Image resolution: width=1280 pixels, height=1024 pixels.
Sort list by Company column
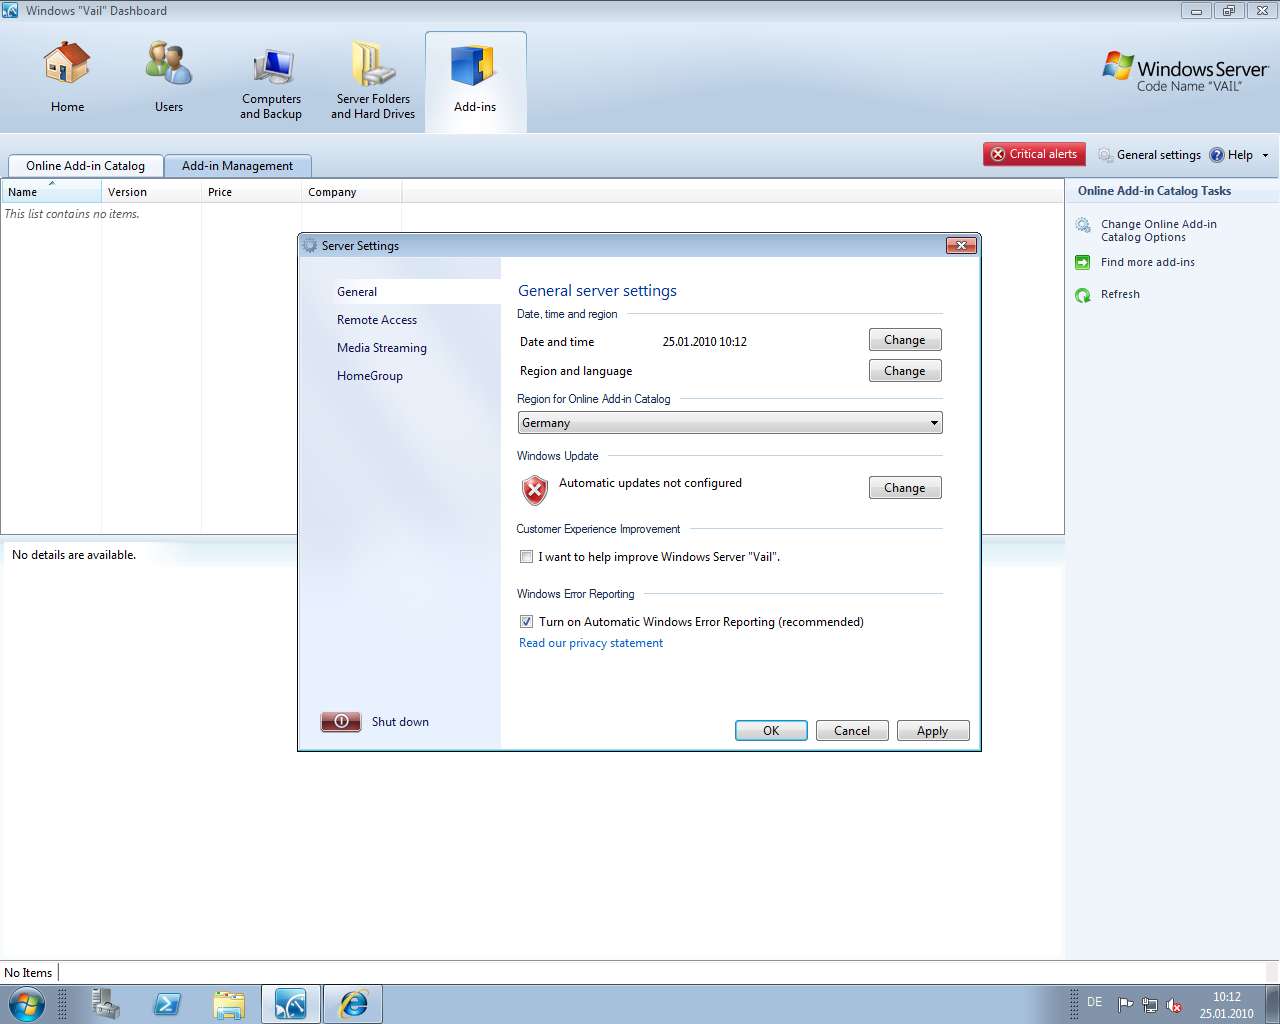[351, 192]
